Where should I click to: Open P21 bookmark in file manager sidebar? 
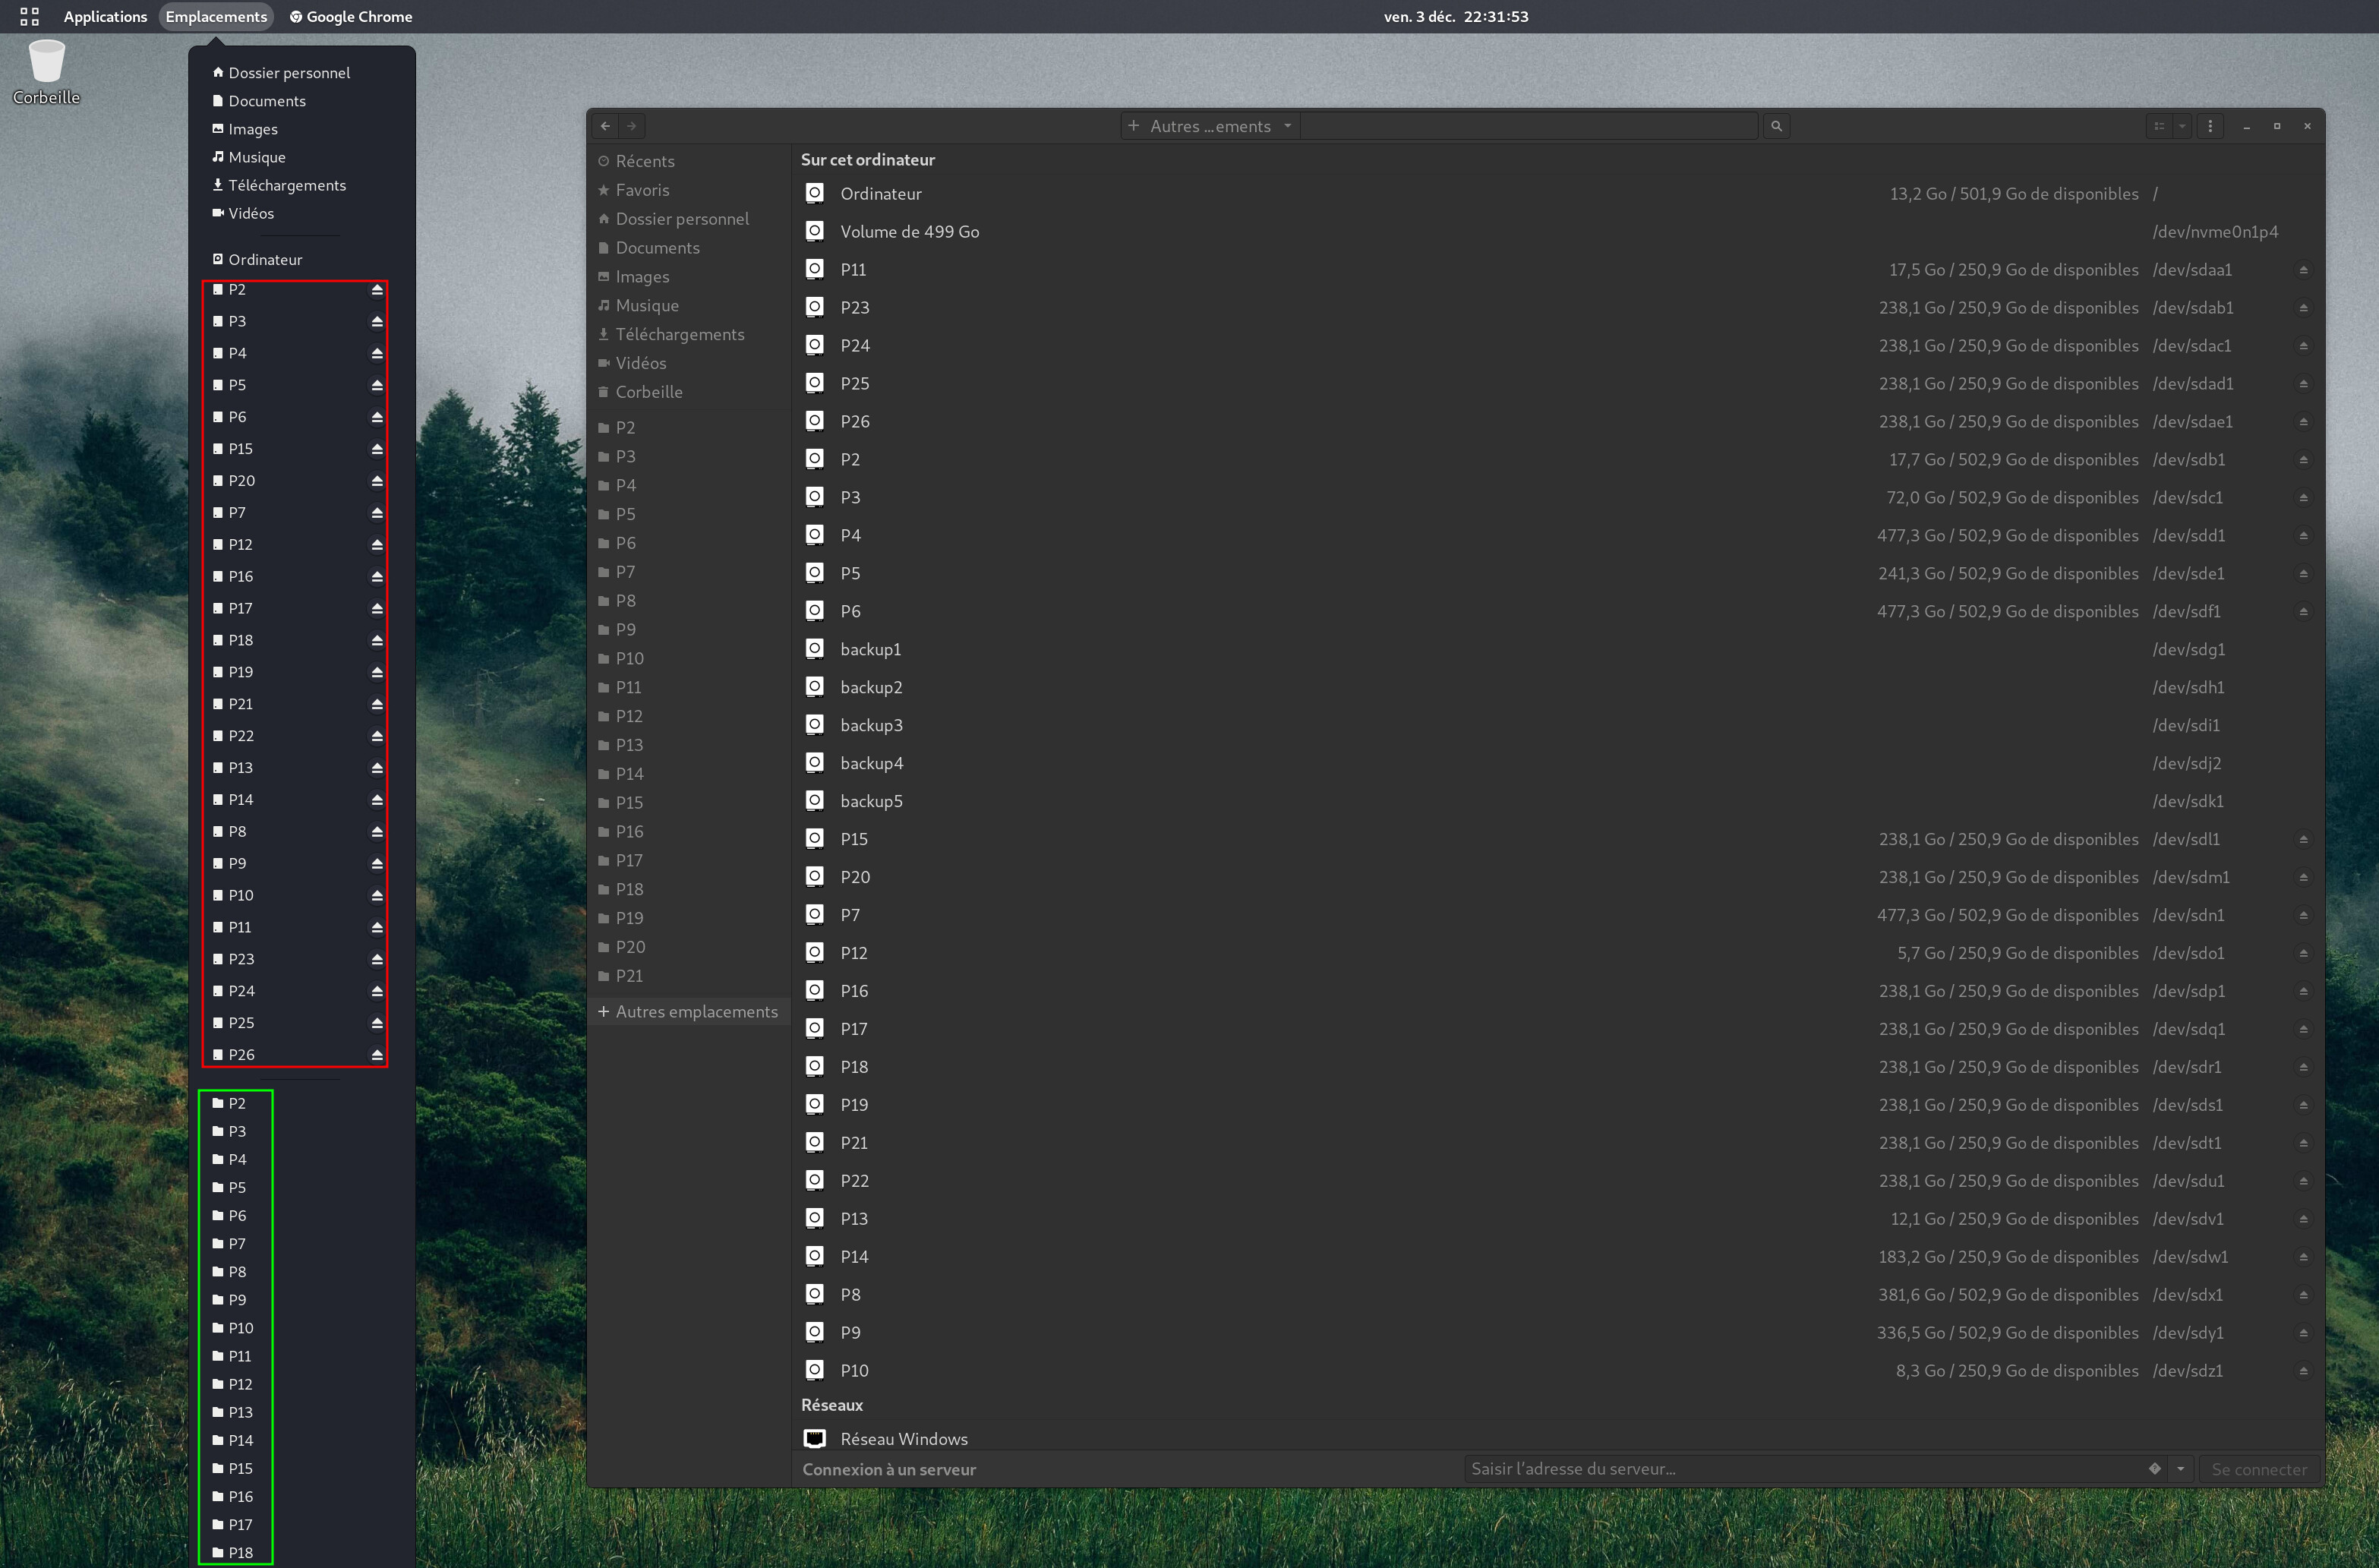tap(689, 976)
